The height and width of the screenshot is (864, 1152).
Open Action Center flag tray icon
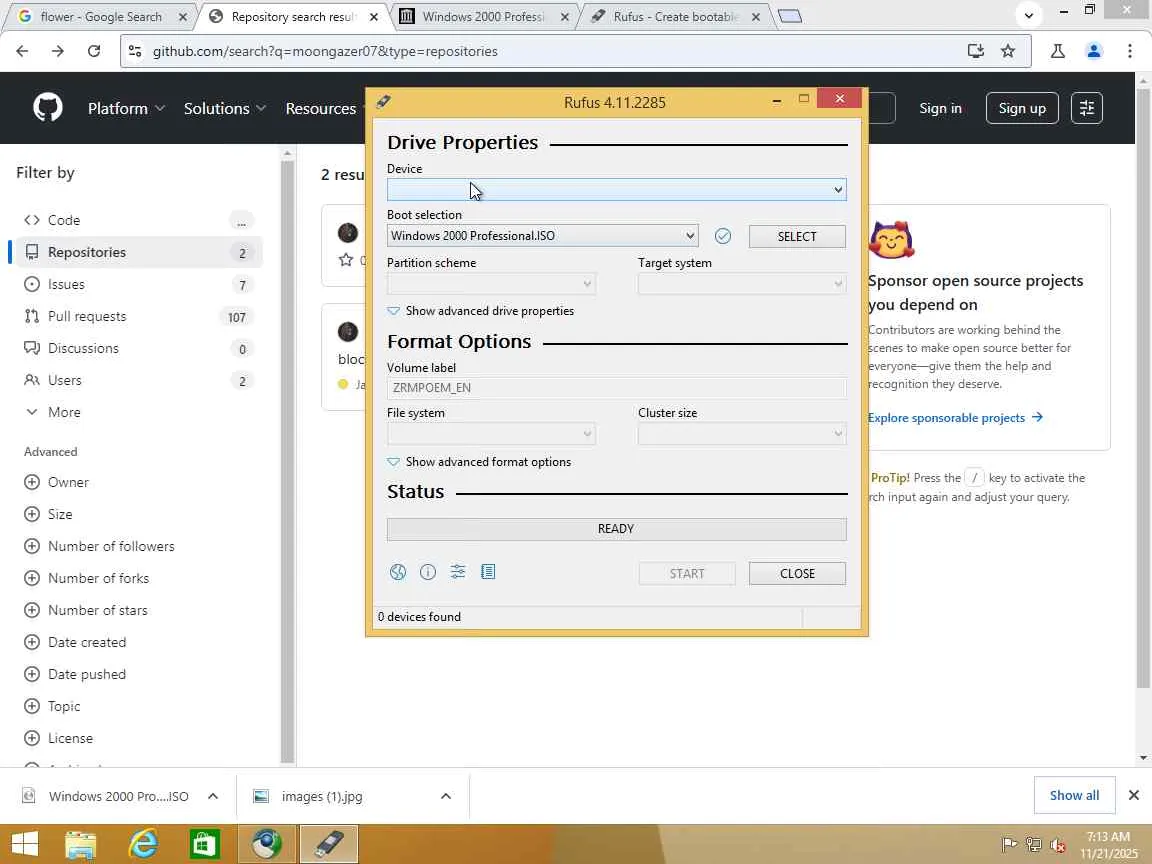tap(1009, 845)
